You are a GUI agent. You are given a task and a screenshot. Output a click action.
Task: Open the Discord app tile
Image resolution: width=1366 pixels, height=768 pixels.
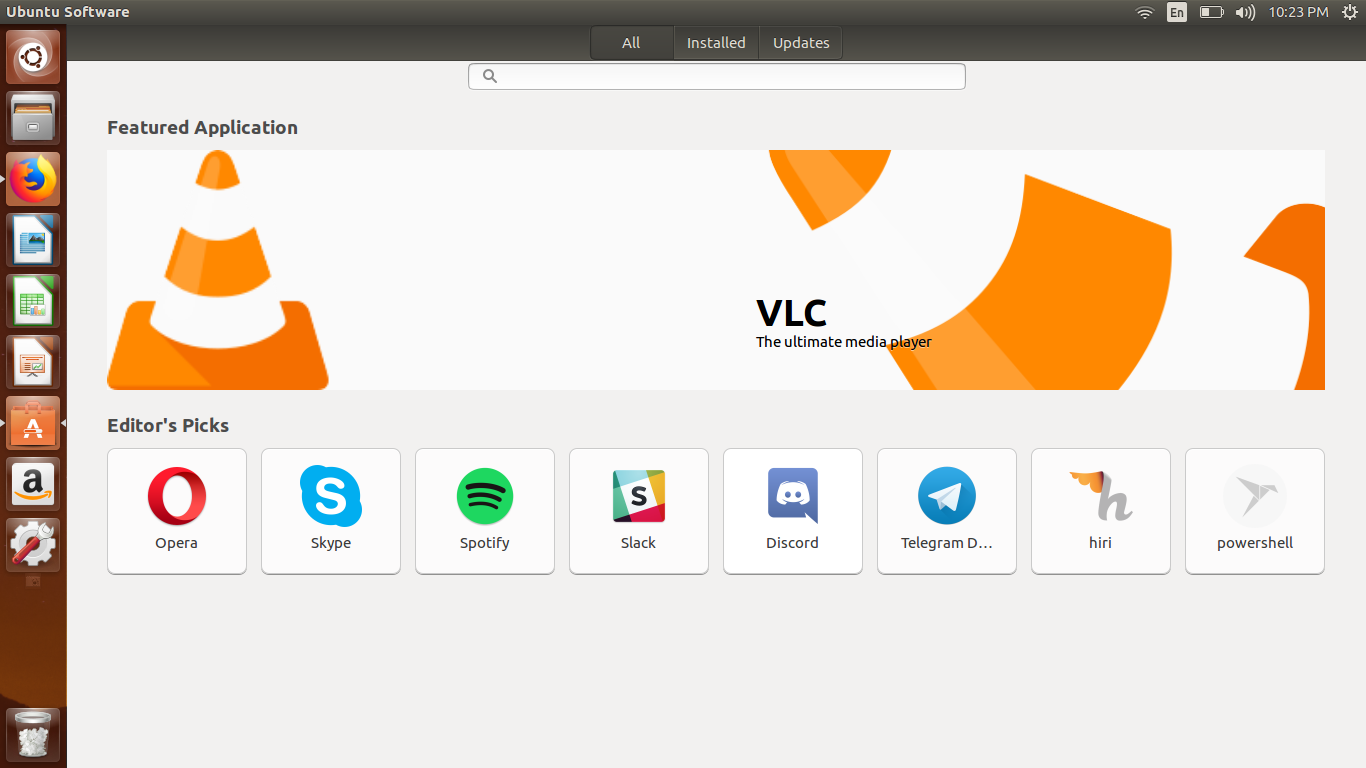coord(793,510)
